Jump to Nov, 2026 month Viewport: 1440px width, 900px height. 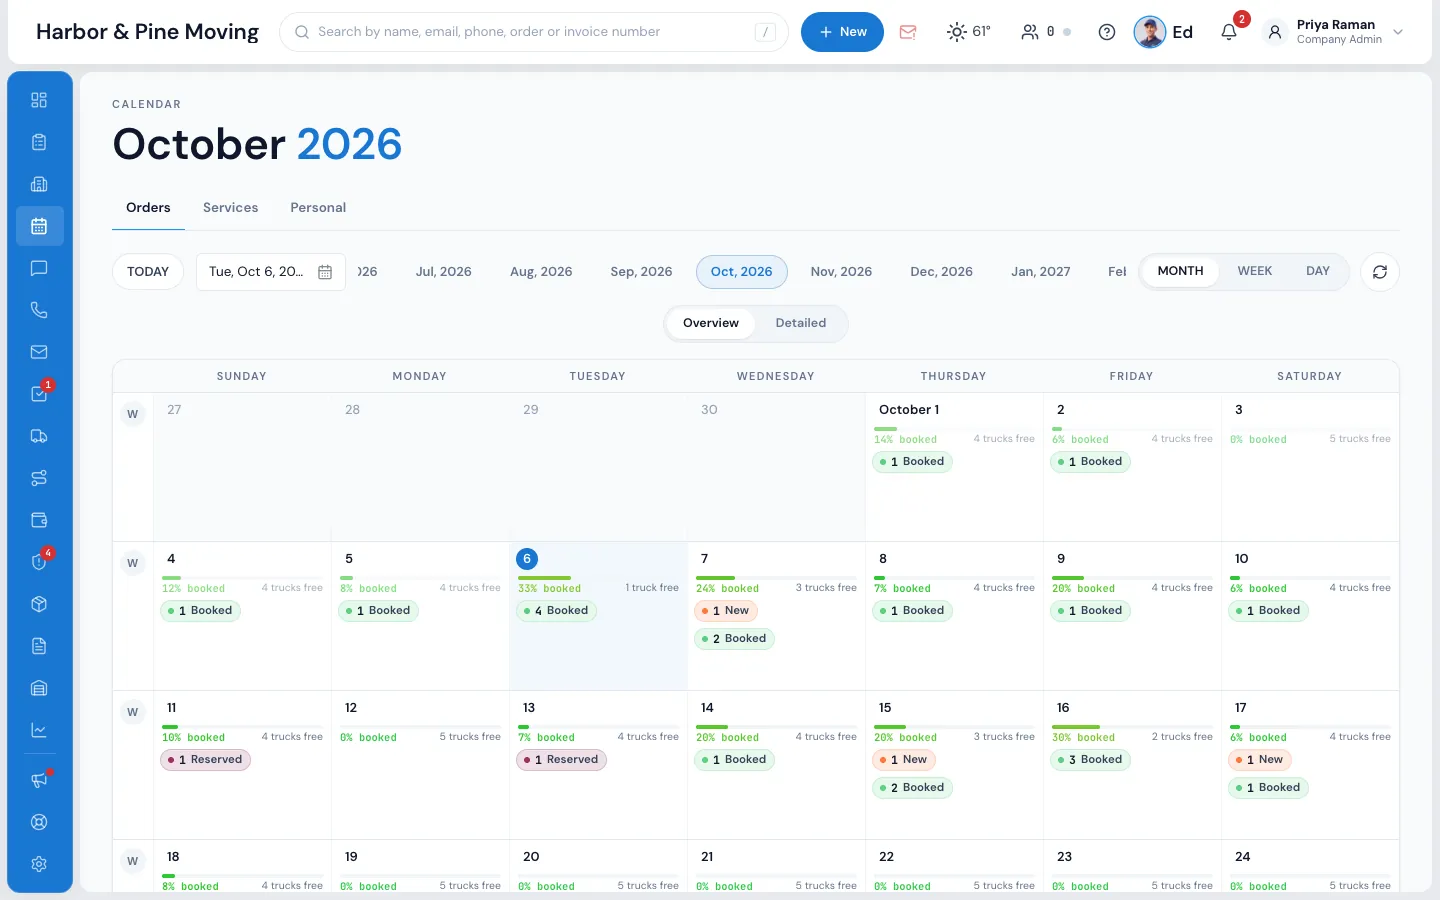point(841,272)
